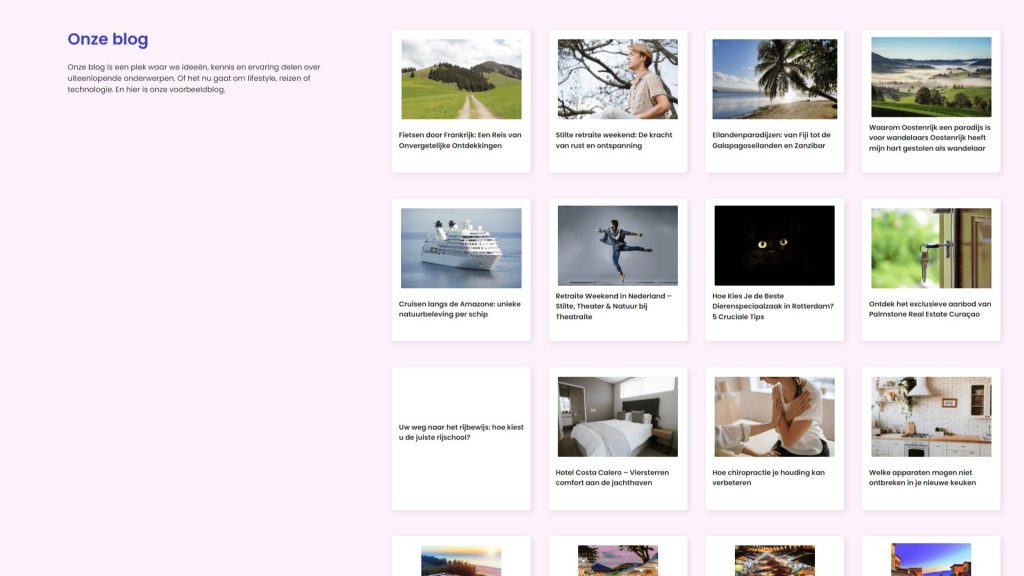Open Retraite Weekend in Nederland article
This screenshot has width=1024, height=576.
point(614,306)
